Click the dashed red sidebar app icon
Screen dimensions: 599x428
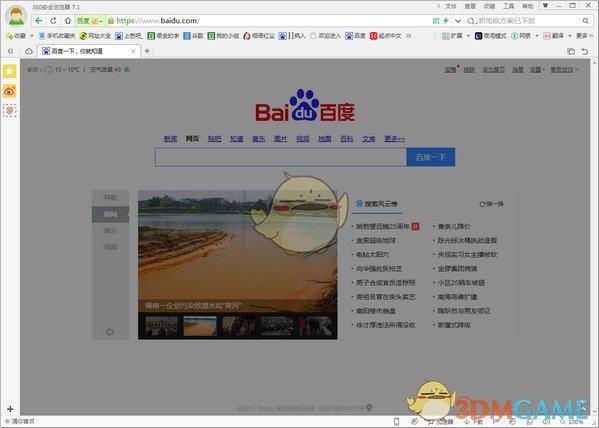[10, 110]
